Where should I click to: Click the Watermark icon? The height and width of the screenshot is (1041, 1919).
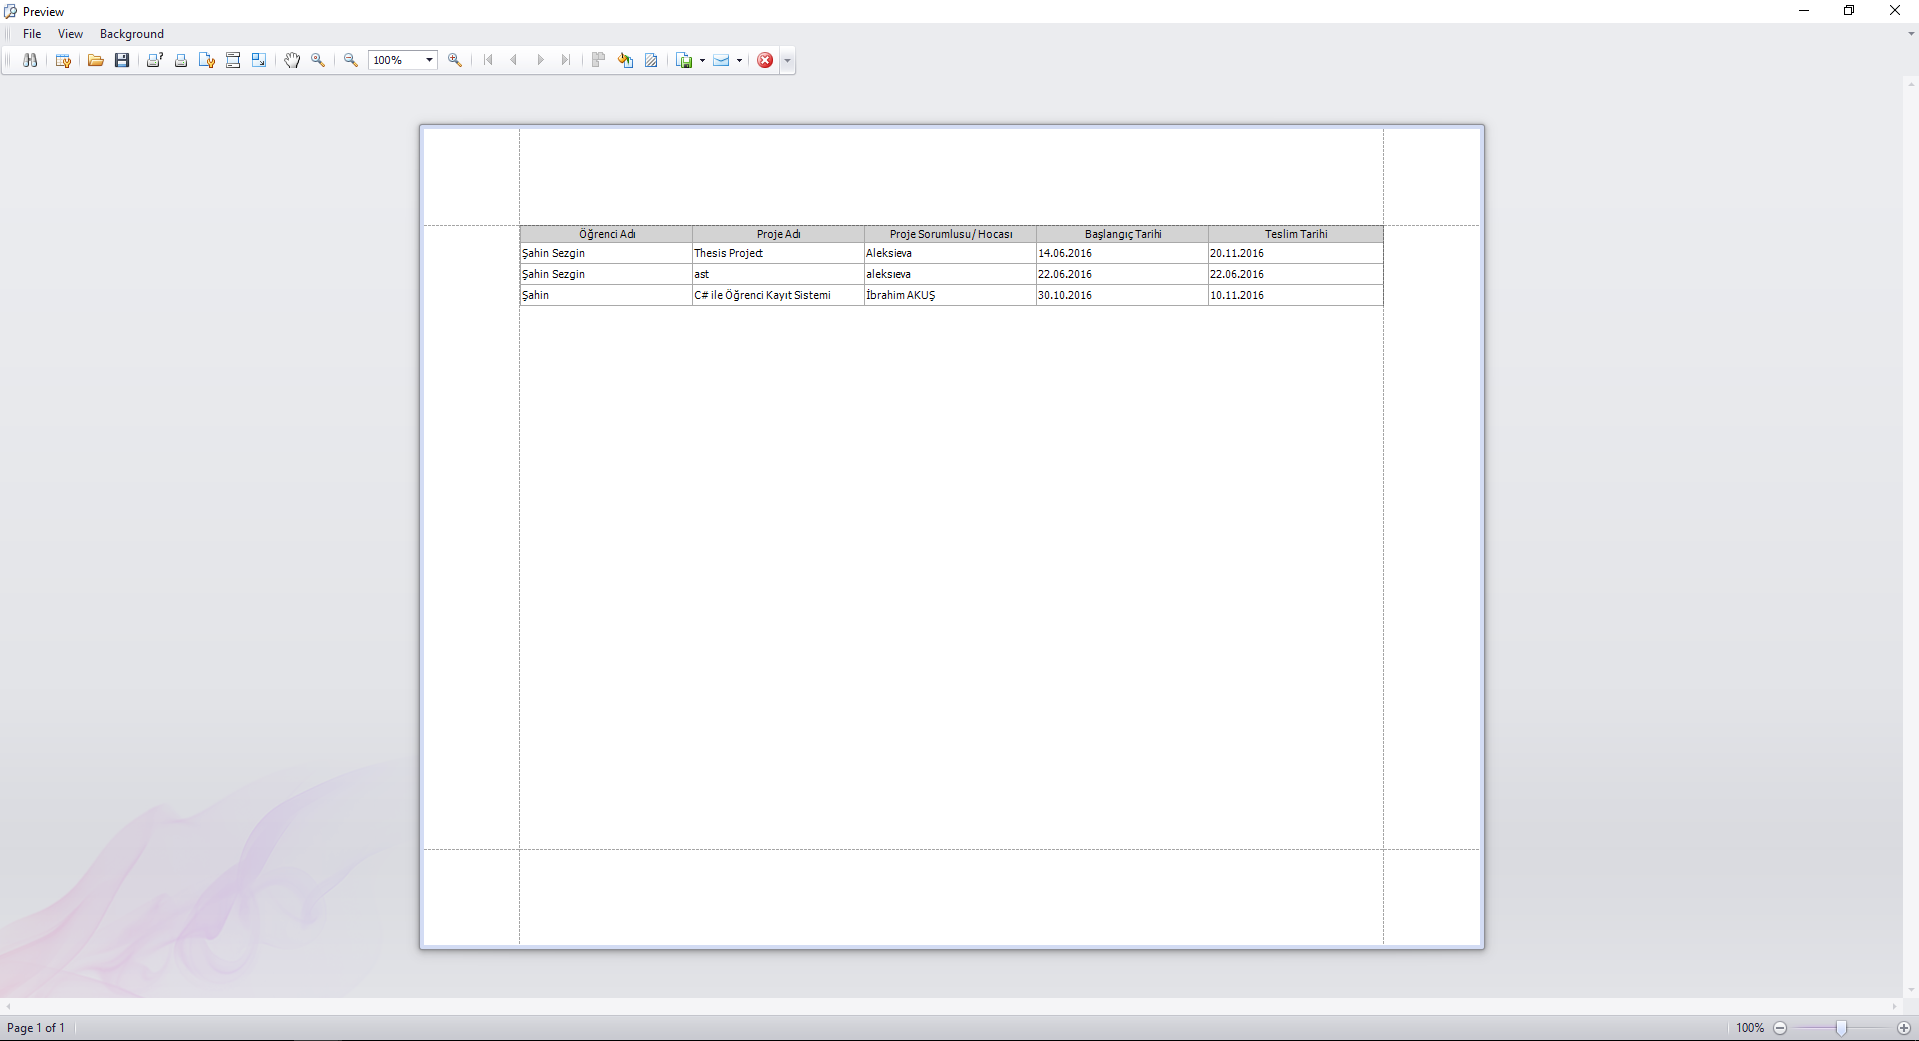pyautogui.click(x=652, y=60)
